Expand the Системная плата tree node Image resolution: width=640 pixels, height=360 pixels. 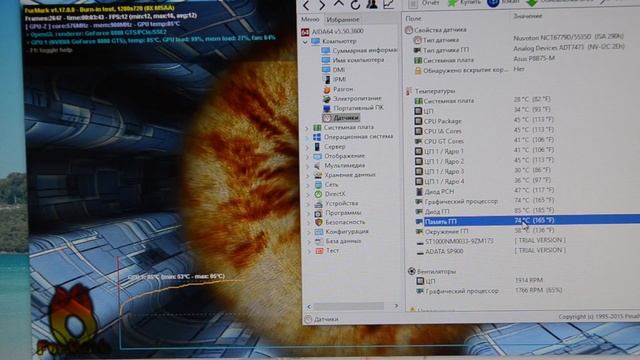coord(307,128)
